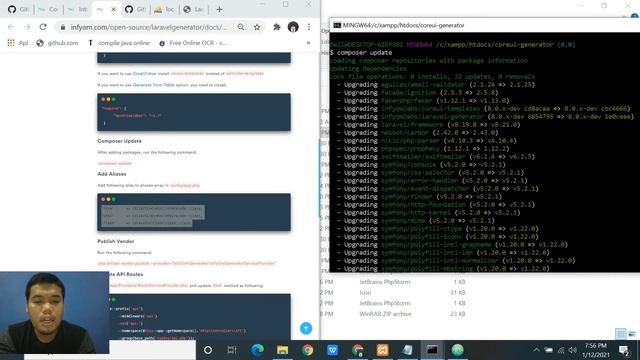Go forward in Chrome browser
The width and height of the screenshot is (640, 360).
(x=27, y=27)
